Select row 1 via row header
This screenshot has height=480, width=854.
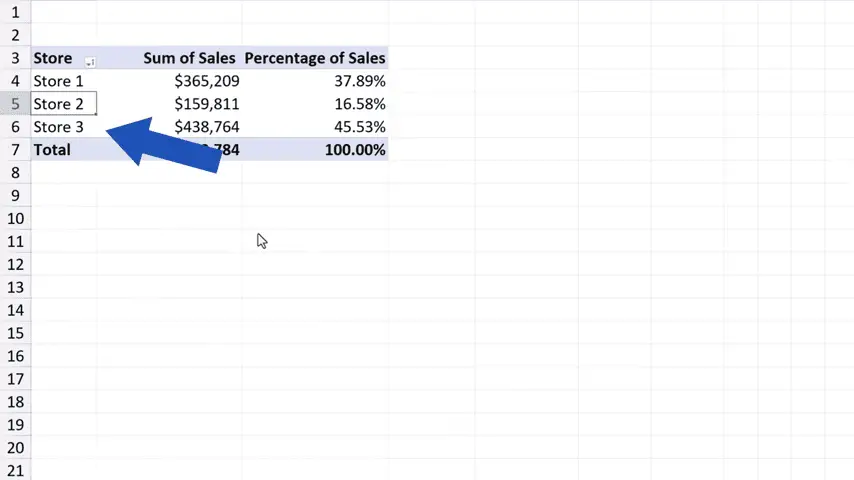[15, 12]
